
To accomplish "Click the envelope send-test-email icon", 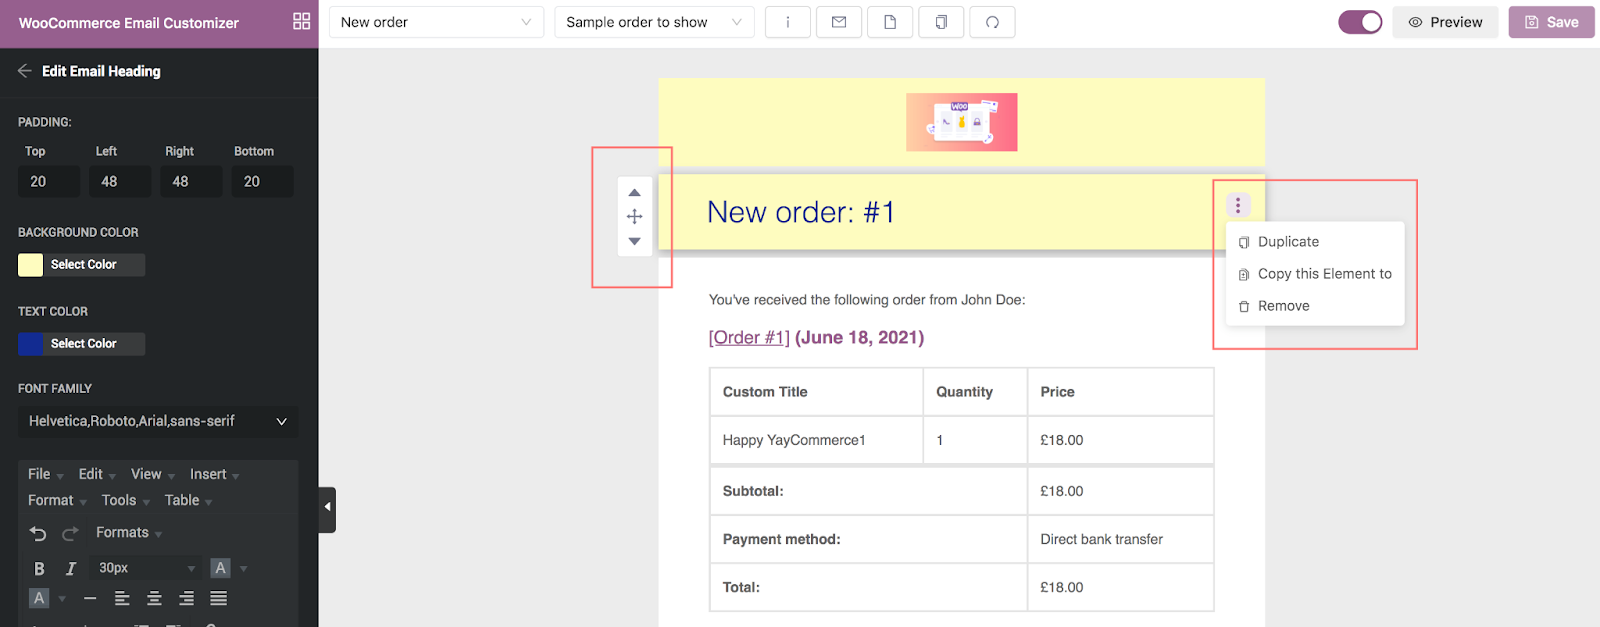I will pos(839,22).
